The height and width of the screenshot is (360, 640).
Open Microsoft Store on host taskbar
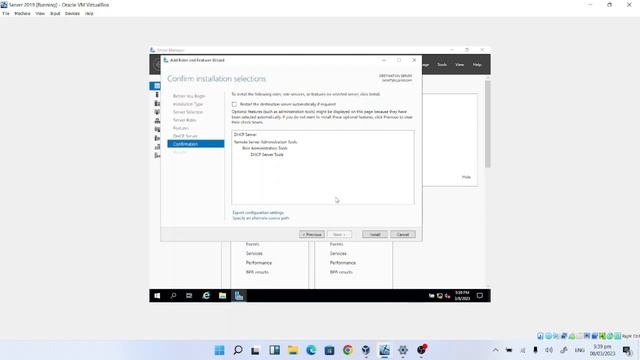tap(329, 350)
